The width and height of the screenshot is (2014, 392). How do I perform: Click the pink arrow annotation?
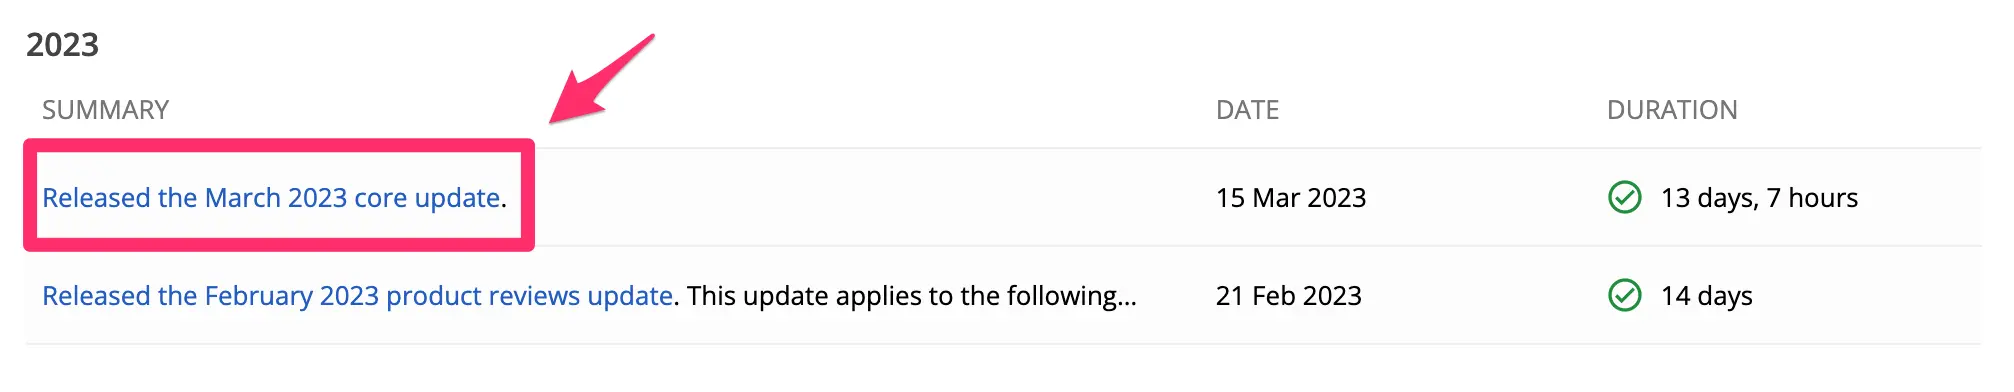tap(600, 80)
